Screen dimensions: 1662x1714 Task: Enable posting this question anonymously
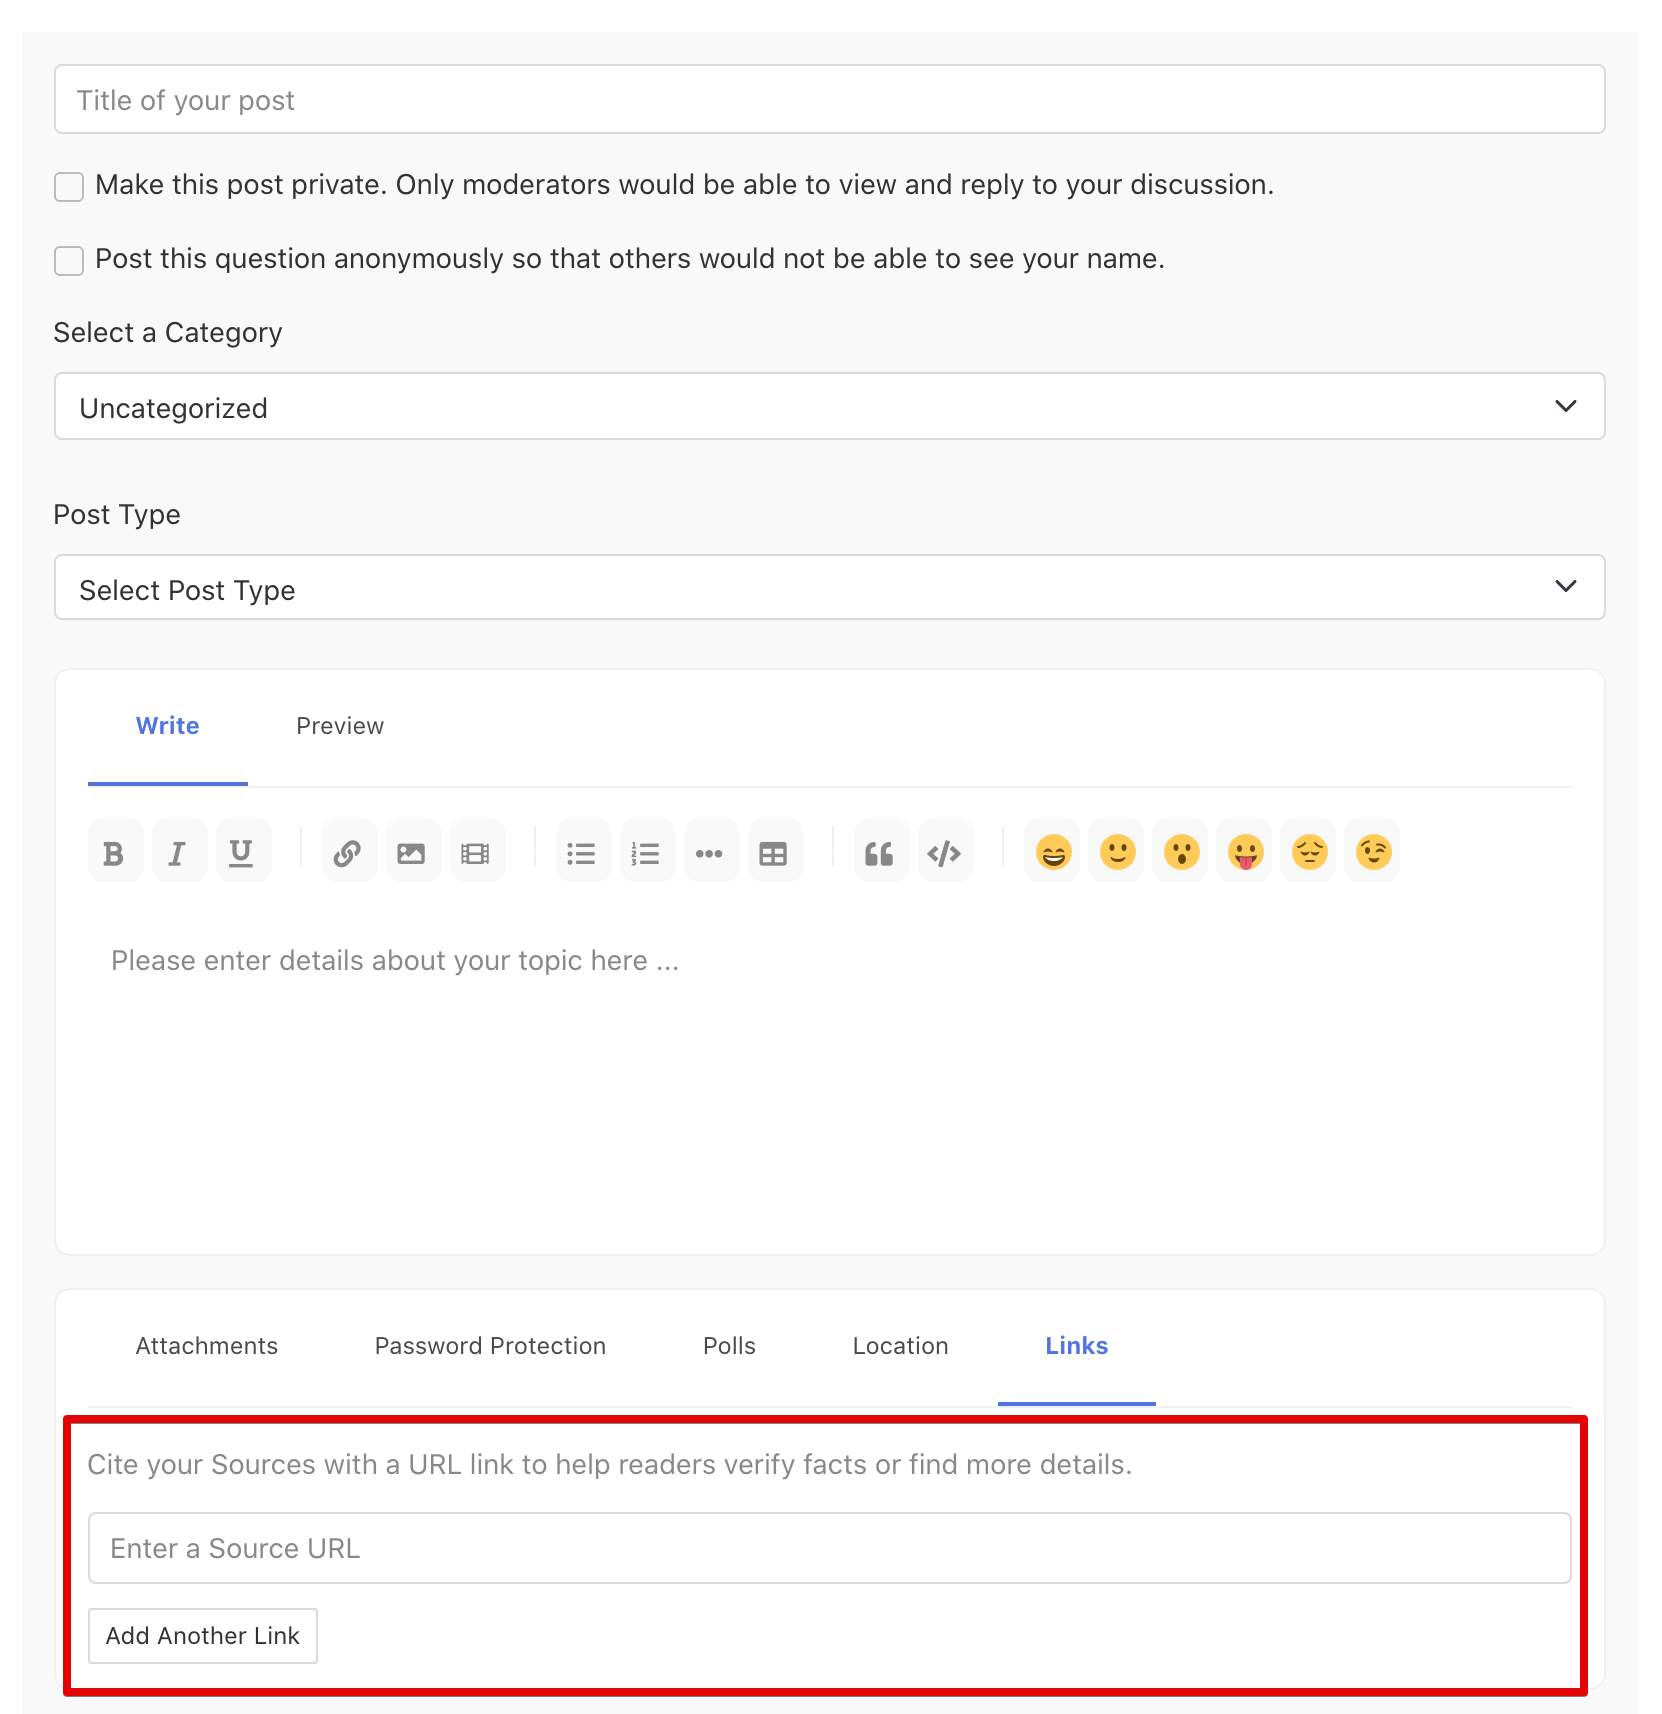pyautogui.click(x=69, y=260)
